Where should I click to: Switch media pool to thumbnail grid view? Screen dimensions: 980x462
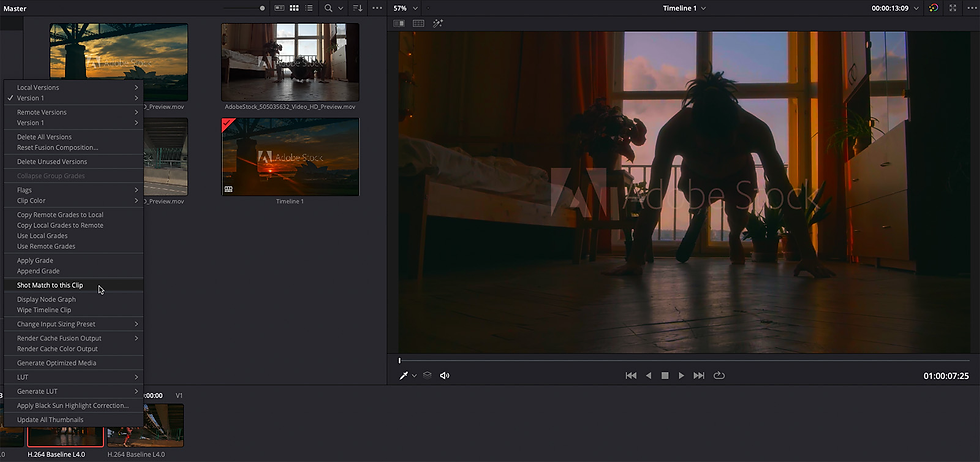click(x=294, y=8)
